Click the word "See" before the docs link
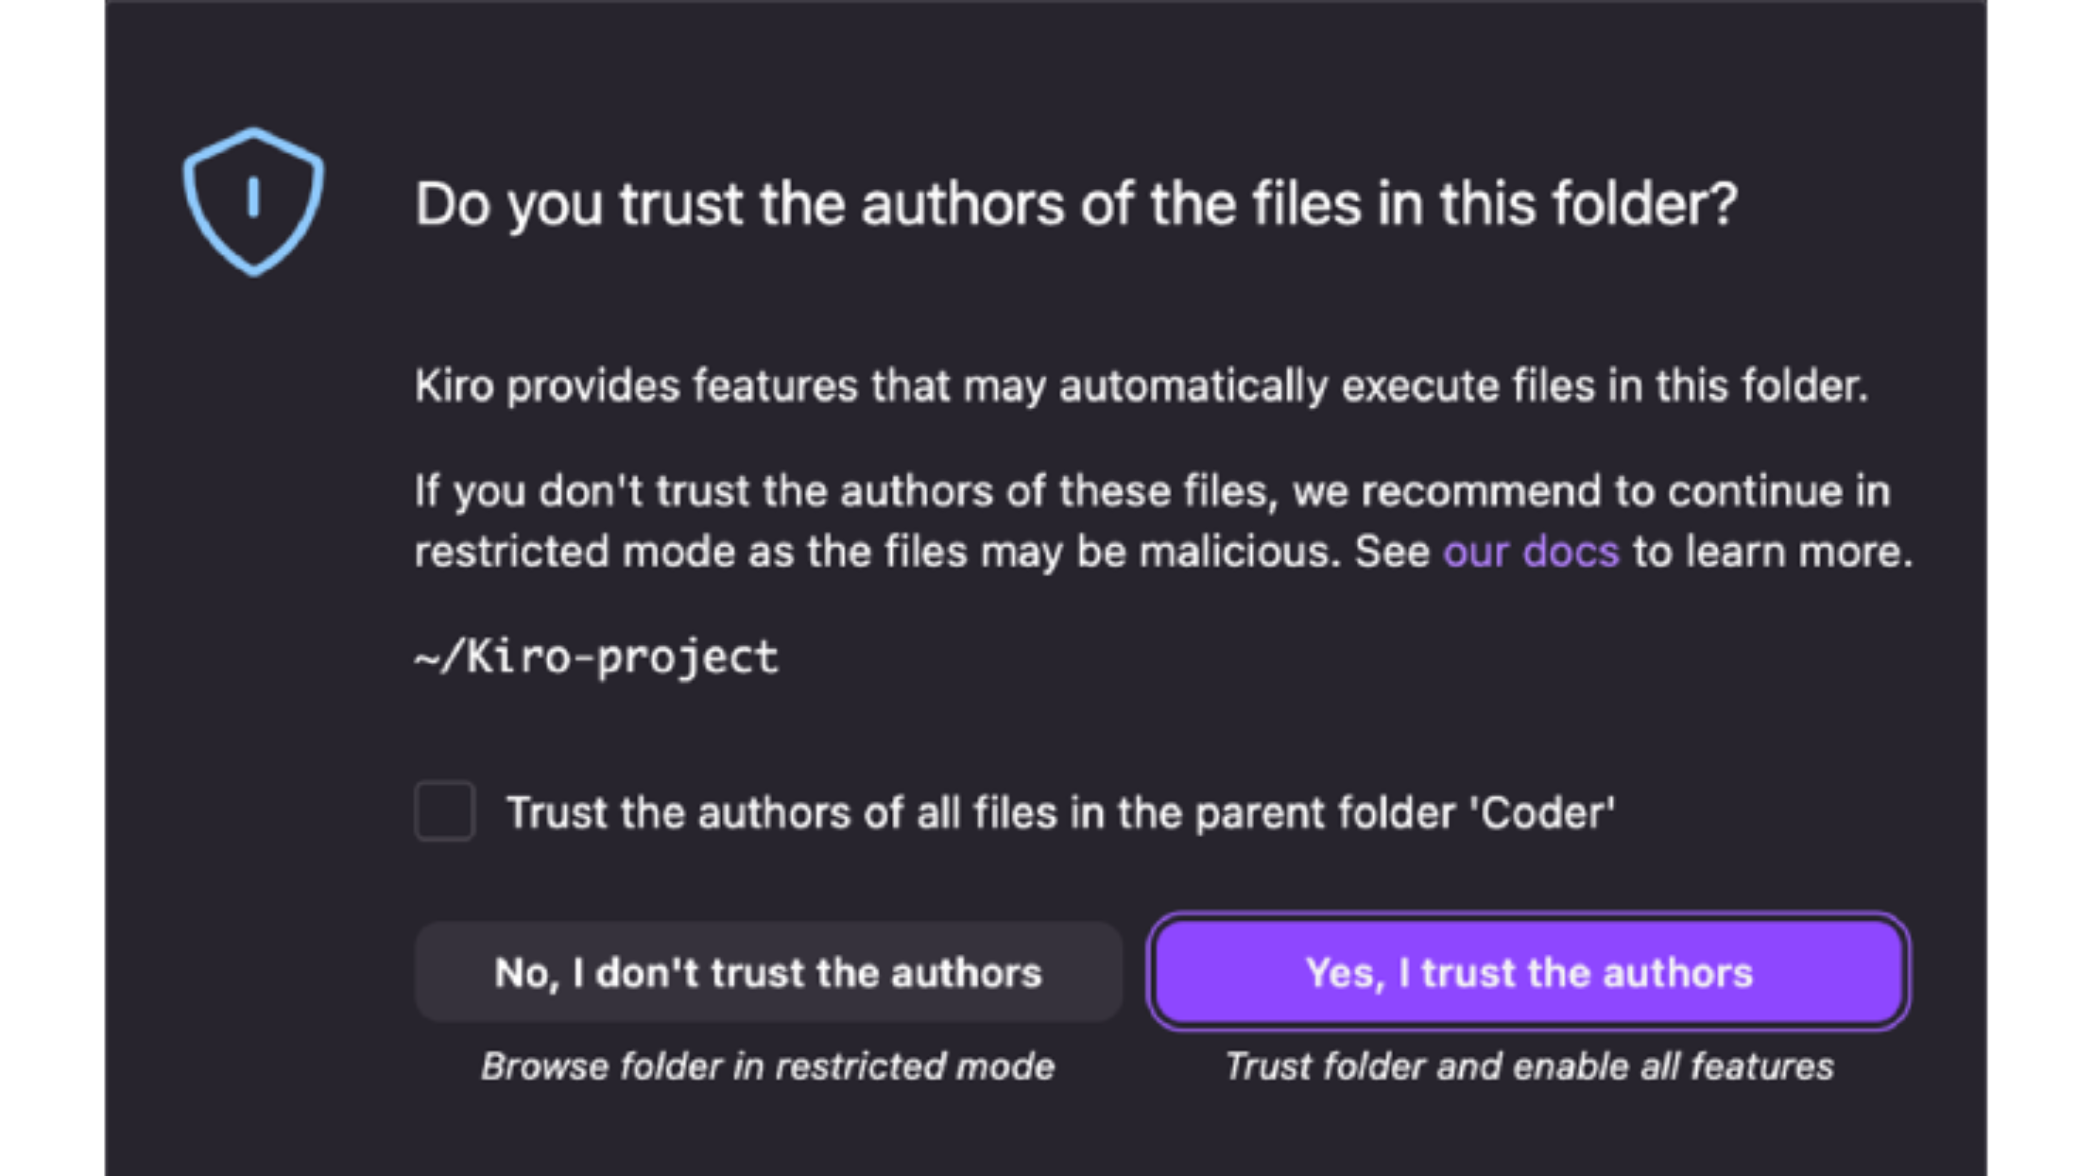The width and height of the screenshot is (2095, 1176). pyautogui.click(x=1392, y=552)
